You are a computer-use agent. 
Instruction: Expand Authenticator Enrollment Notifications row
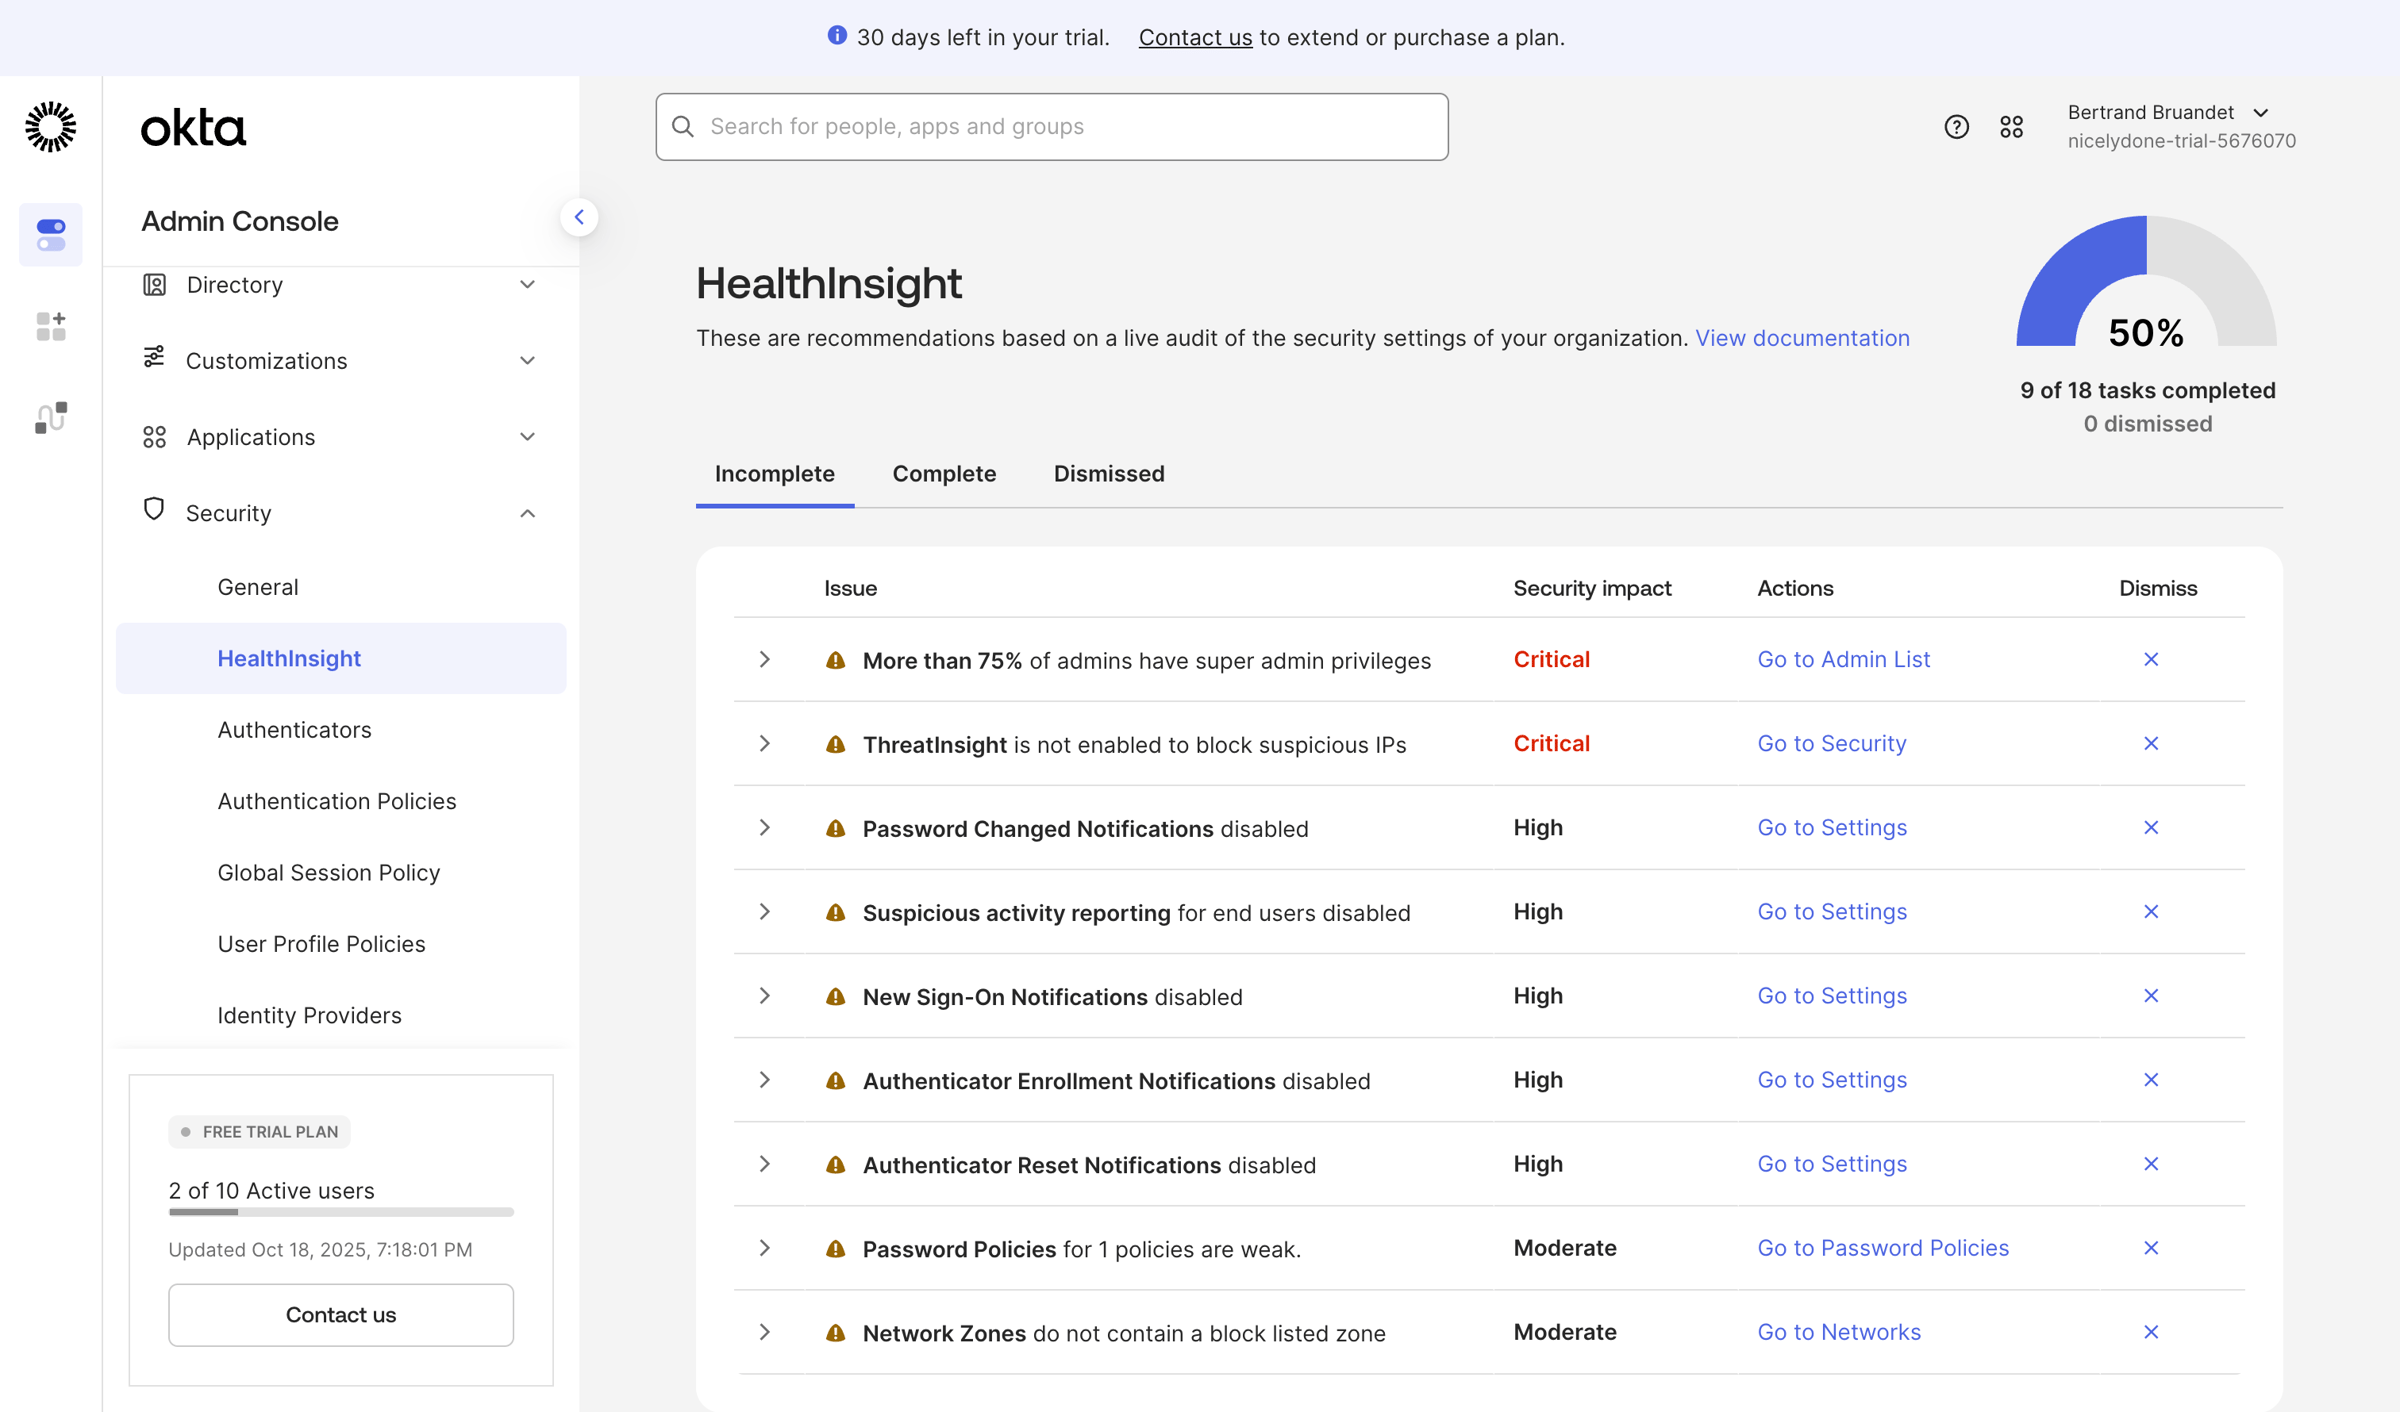pos(764,1079)
